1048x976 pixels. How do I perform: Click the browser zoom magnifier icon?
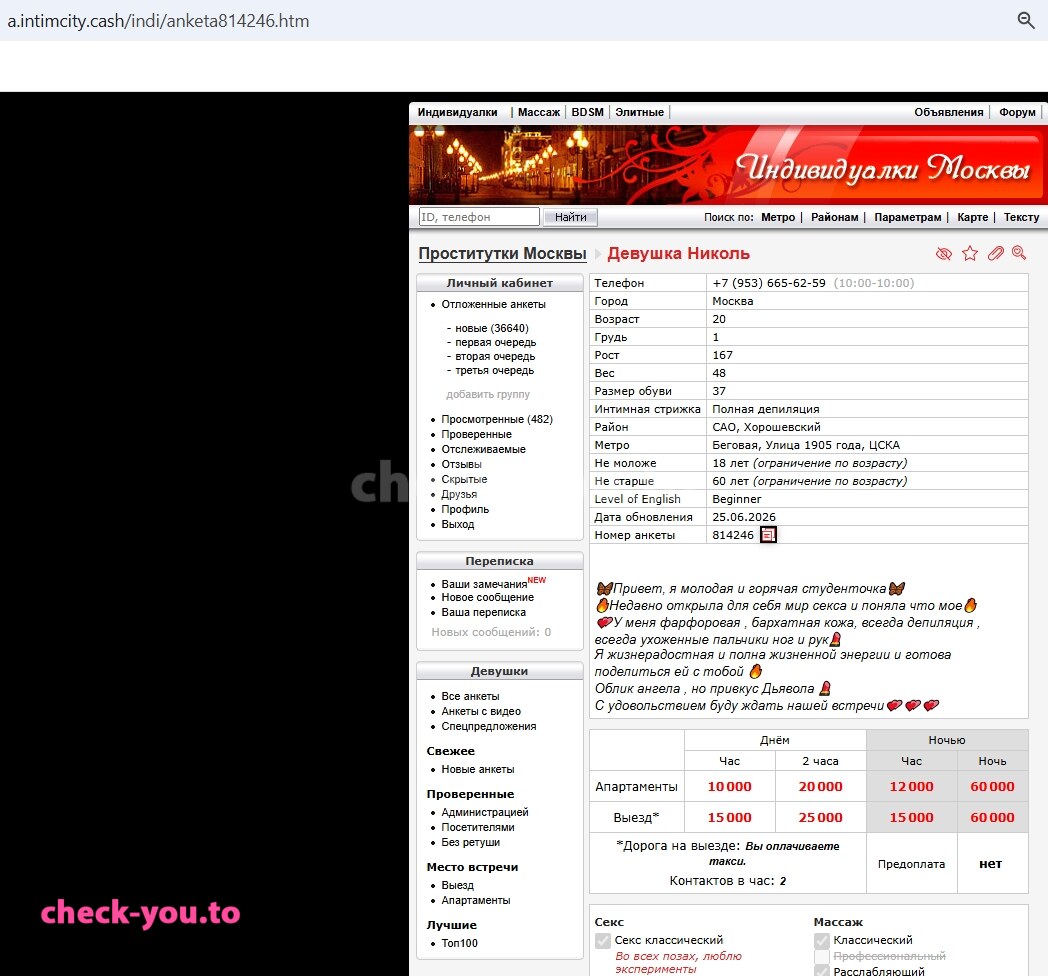(x=1025, y=20)
